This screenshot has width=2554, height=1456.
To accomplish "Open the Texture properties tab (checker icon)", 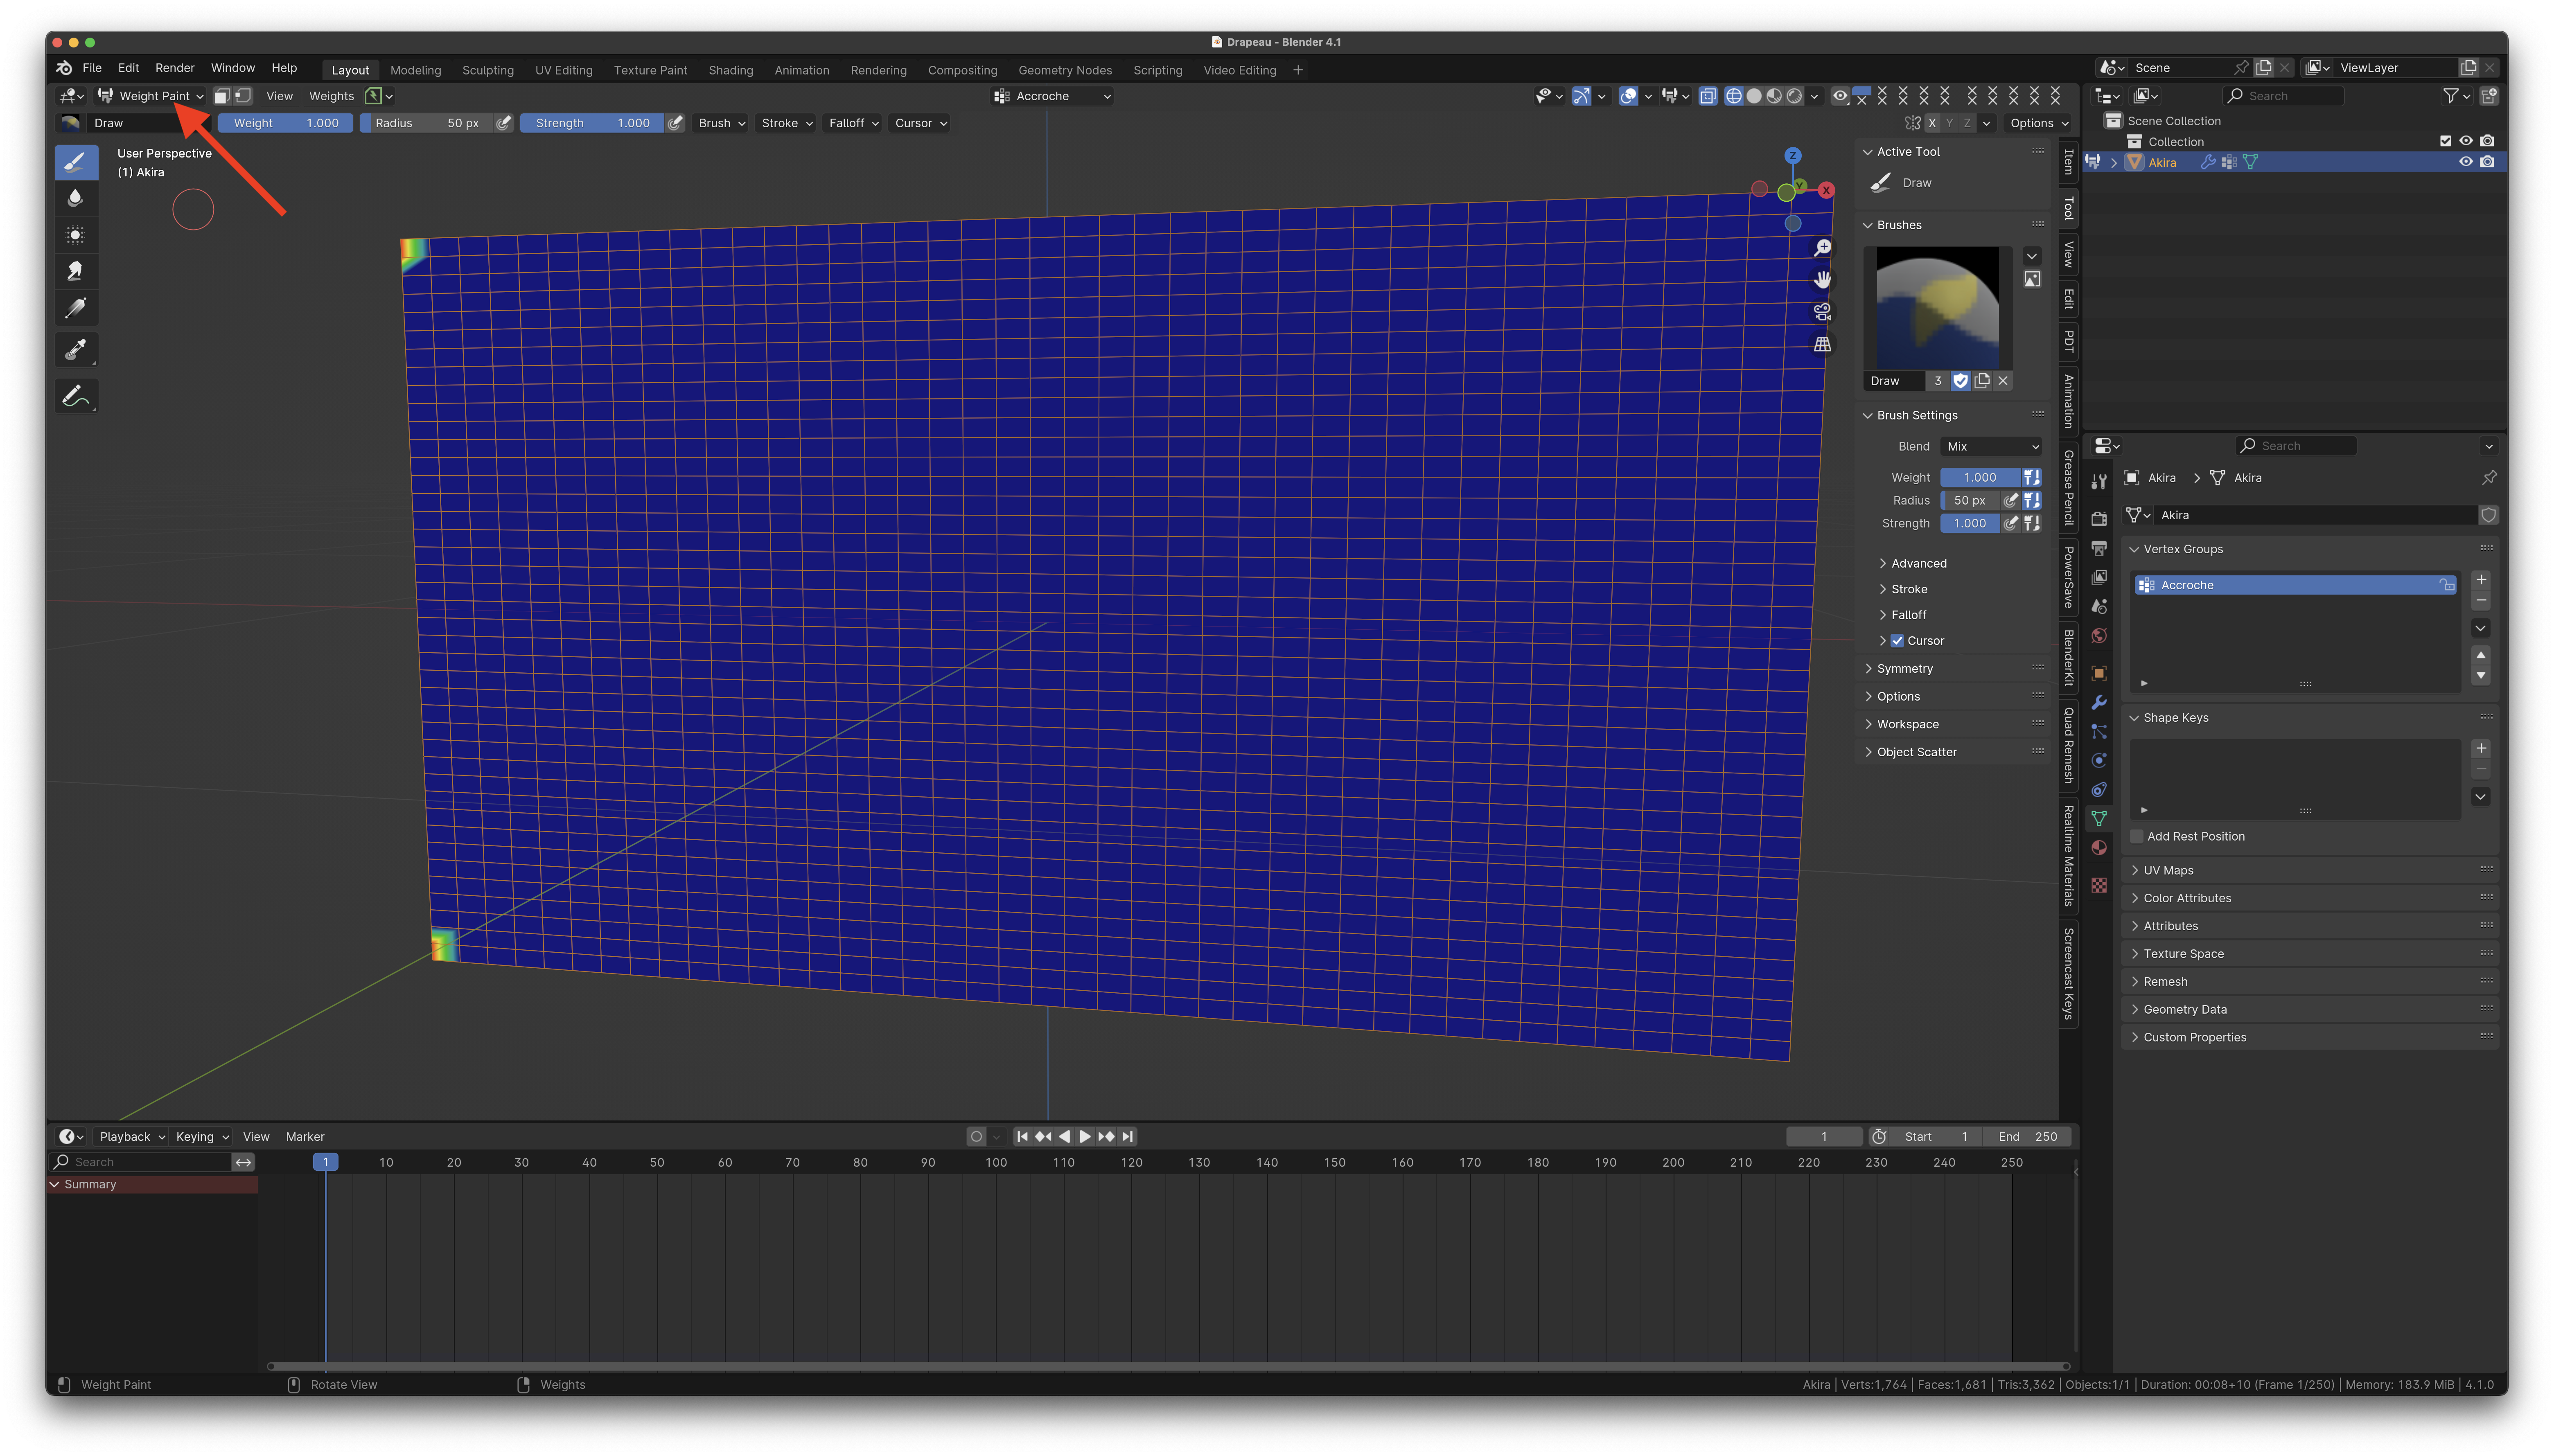I will pos(2099,886).
